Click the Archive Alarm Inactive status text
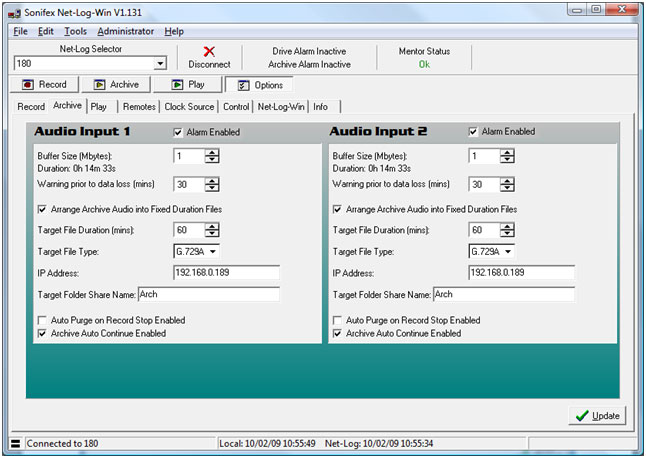646x458 pixels. 309,64
